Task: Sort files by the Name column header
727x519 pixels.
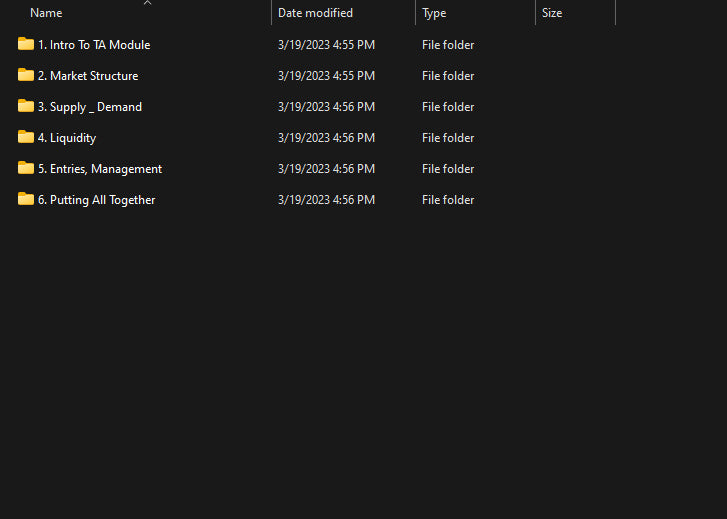Action: coord(46,13)
